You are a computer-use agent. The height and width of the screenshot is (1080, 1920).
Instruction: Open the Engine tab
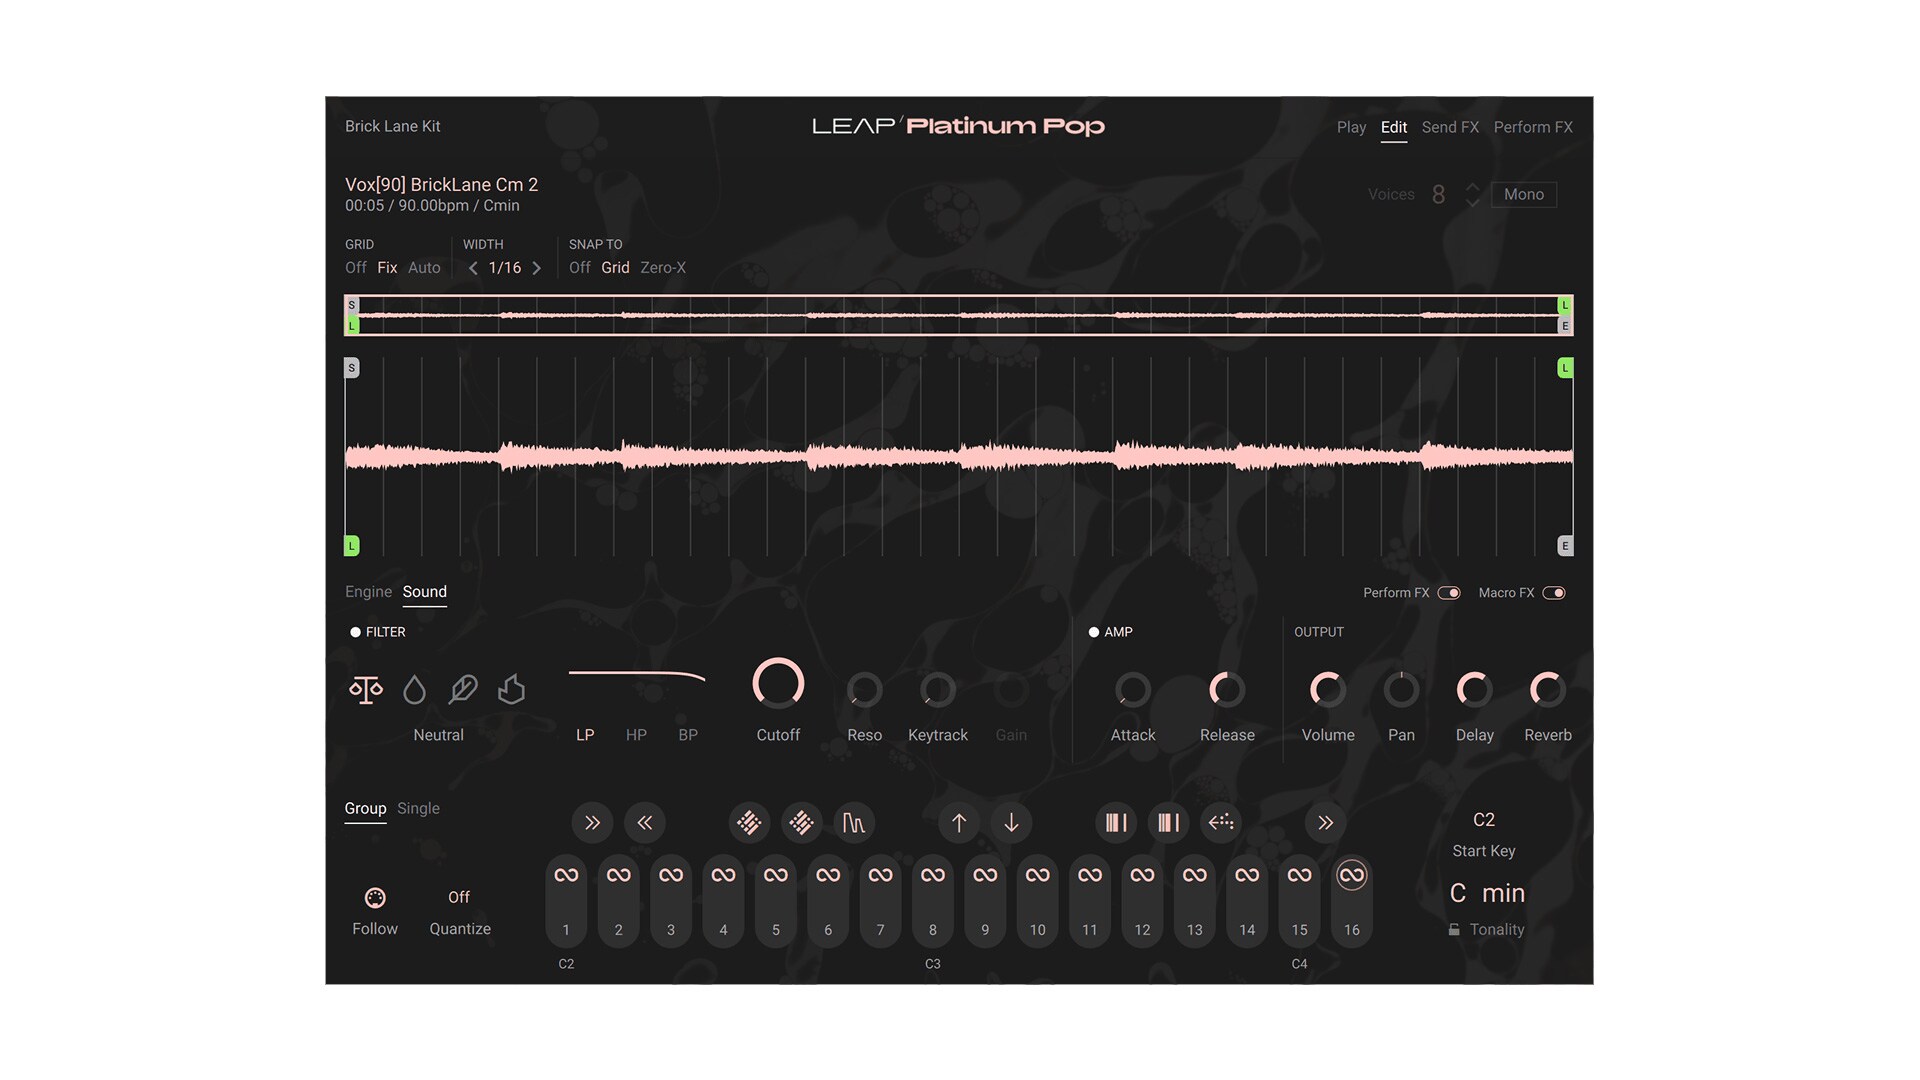(x=368, y=592)
